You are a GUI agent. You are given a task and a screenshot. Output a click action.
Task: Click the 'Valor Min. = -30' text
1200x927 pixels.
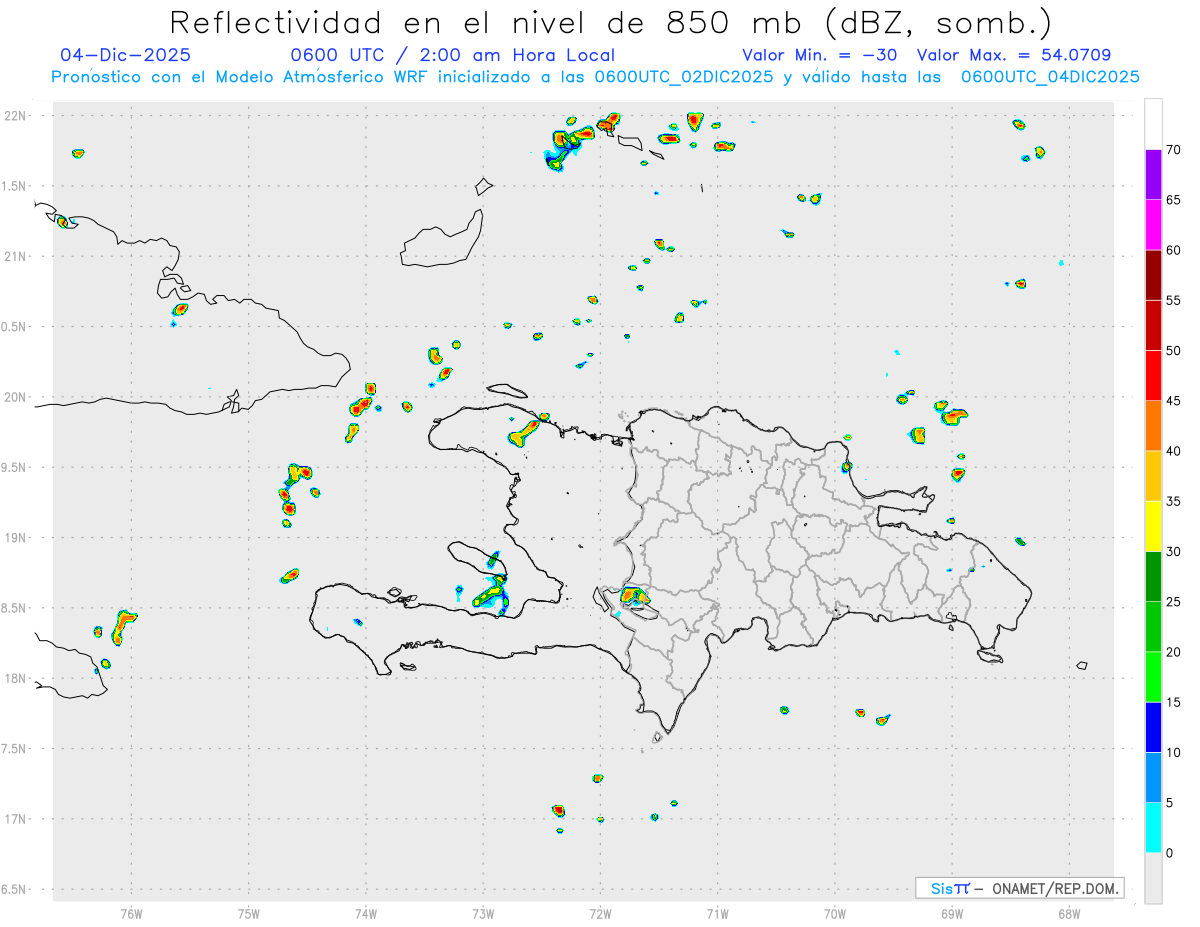[x=820, y=55]
